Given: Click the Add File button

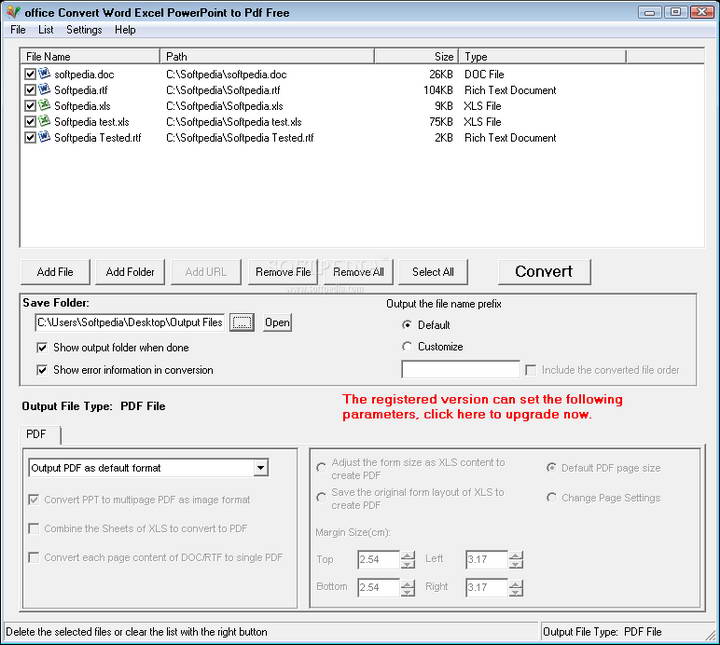Looking at the screenshot, I should pyautogui.click(x=55, y=272).
